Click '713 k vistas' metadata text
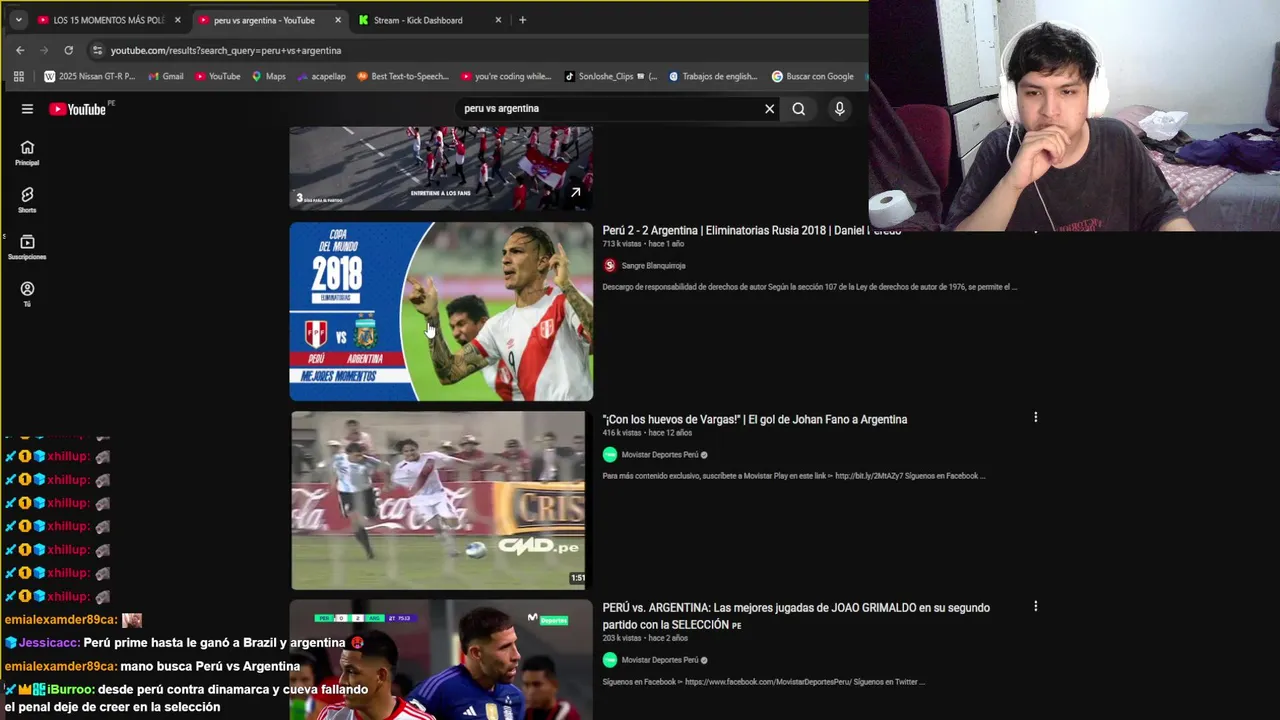Viewport: 1280px width, 720px height. coord(622,244)
